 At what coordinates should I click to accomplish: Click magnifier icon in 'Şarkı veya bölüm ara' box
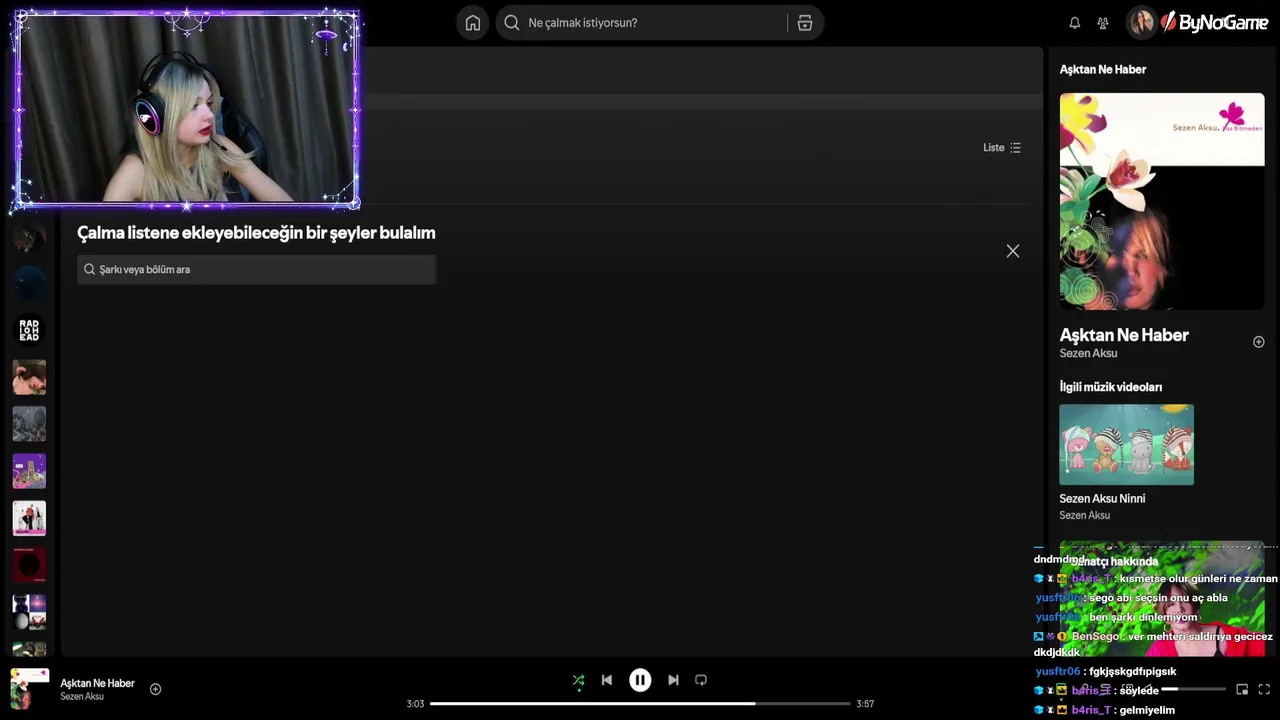click(89, 269)
